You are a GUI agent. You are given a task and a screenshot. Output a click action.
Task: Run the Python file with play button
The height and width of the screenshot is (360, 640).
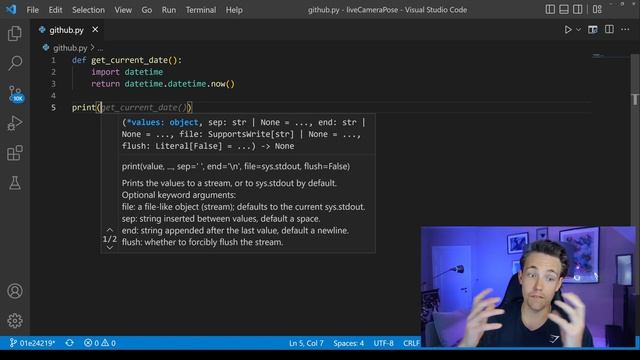coord(568,29)
